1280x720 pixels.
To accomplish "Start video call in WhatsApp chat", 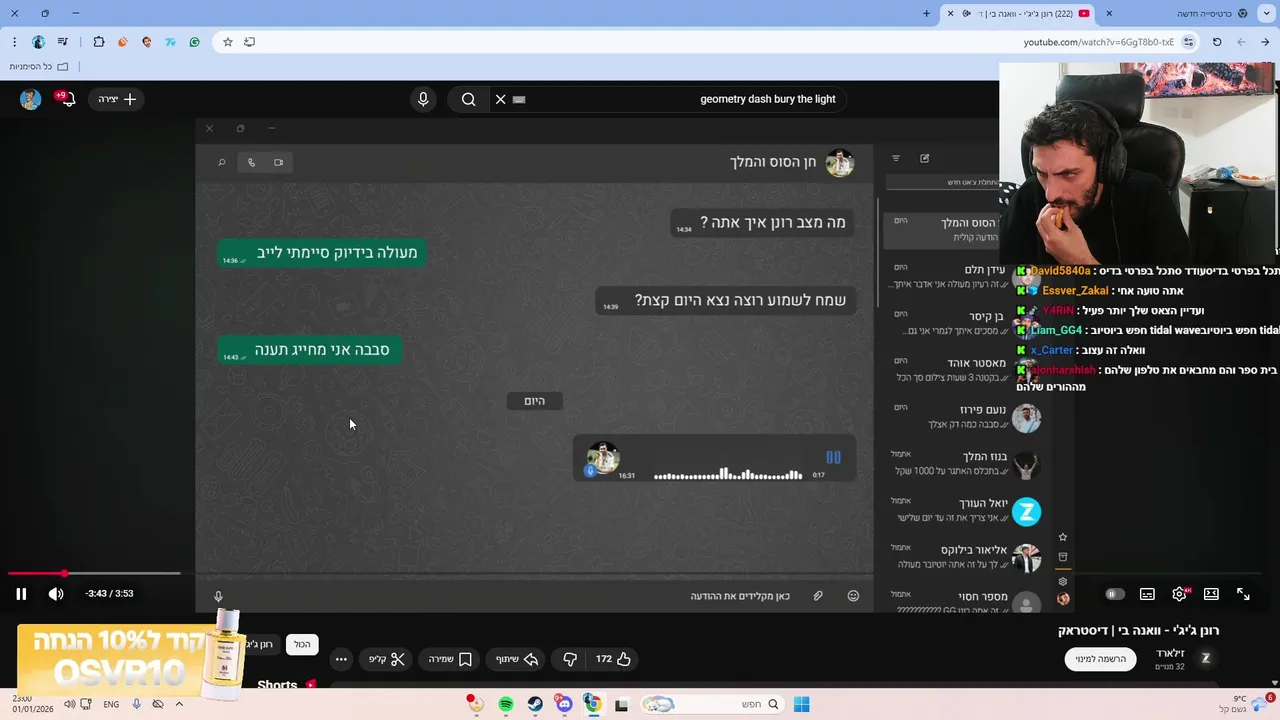I will click(x=278, y=162).
